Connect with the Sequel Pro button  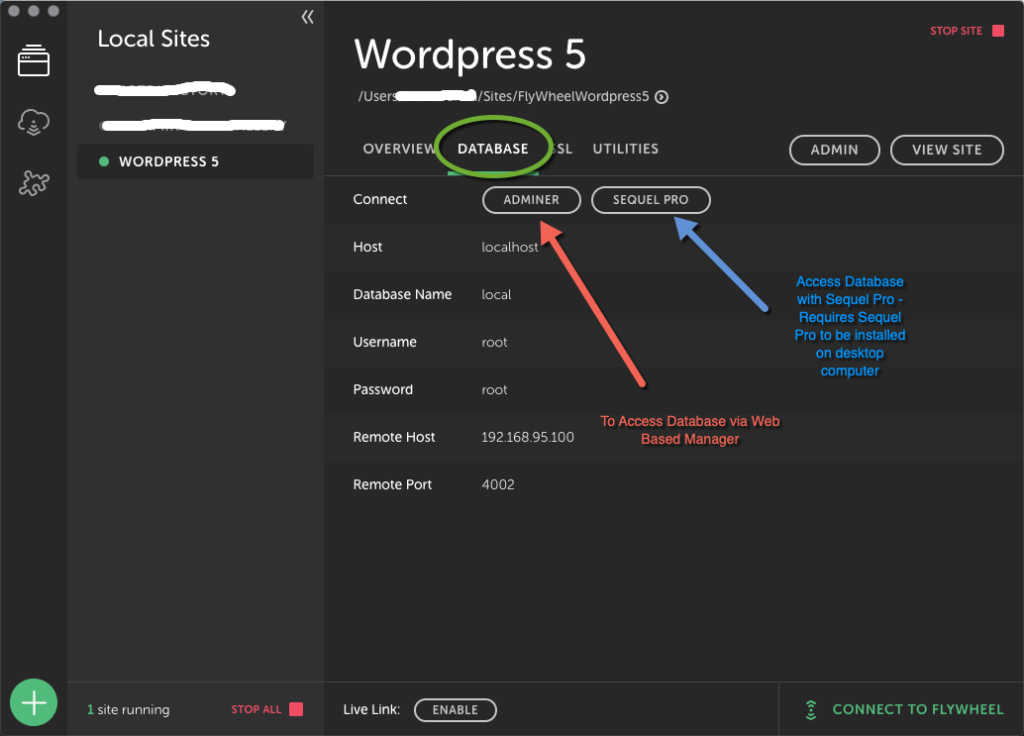point(650,200)
